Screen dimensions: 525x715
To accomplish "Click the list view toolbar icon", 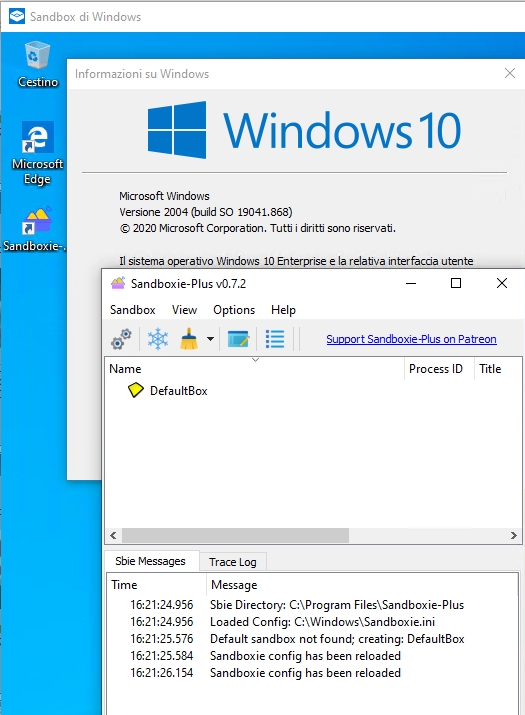I will tap(275, 339).
